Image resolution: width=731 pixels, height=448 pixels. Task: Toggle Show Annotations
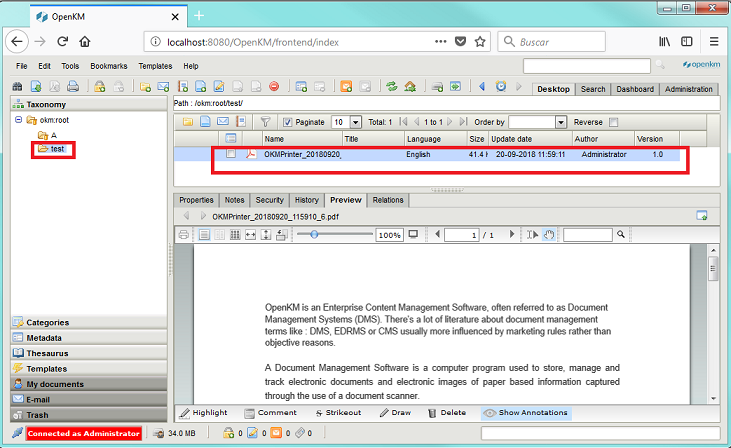pos(526,413)
